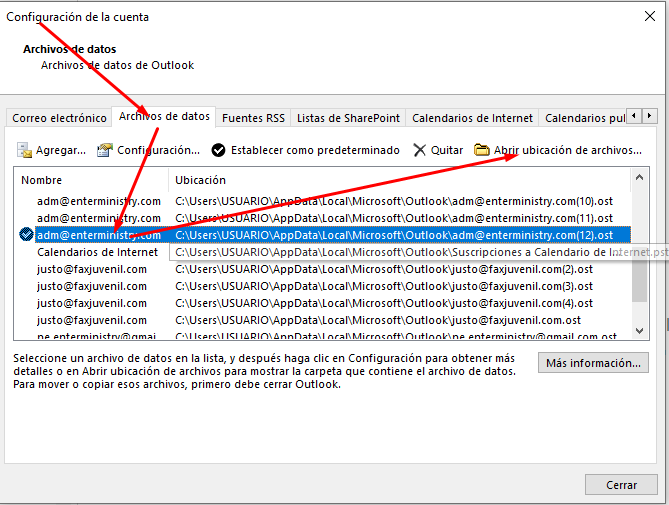
Task: Open the Fuentes RSS tab
Action: pyautogui.click(x=253, y=118)
